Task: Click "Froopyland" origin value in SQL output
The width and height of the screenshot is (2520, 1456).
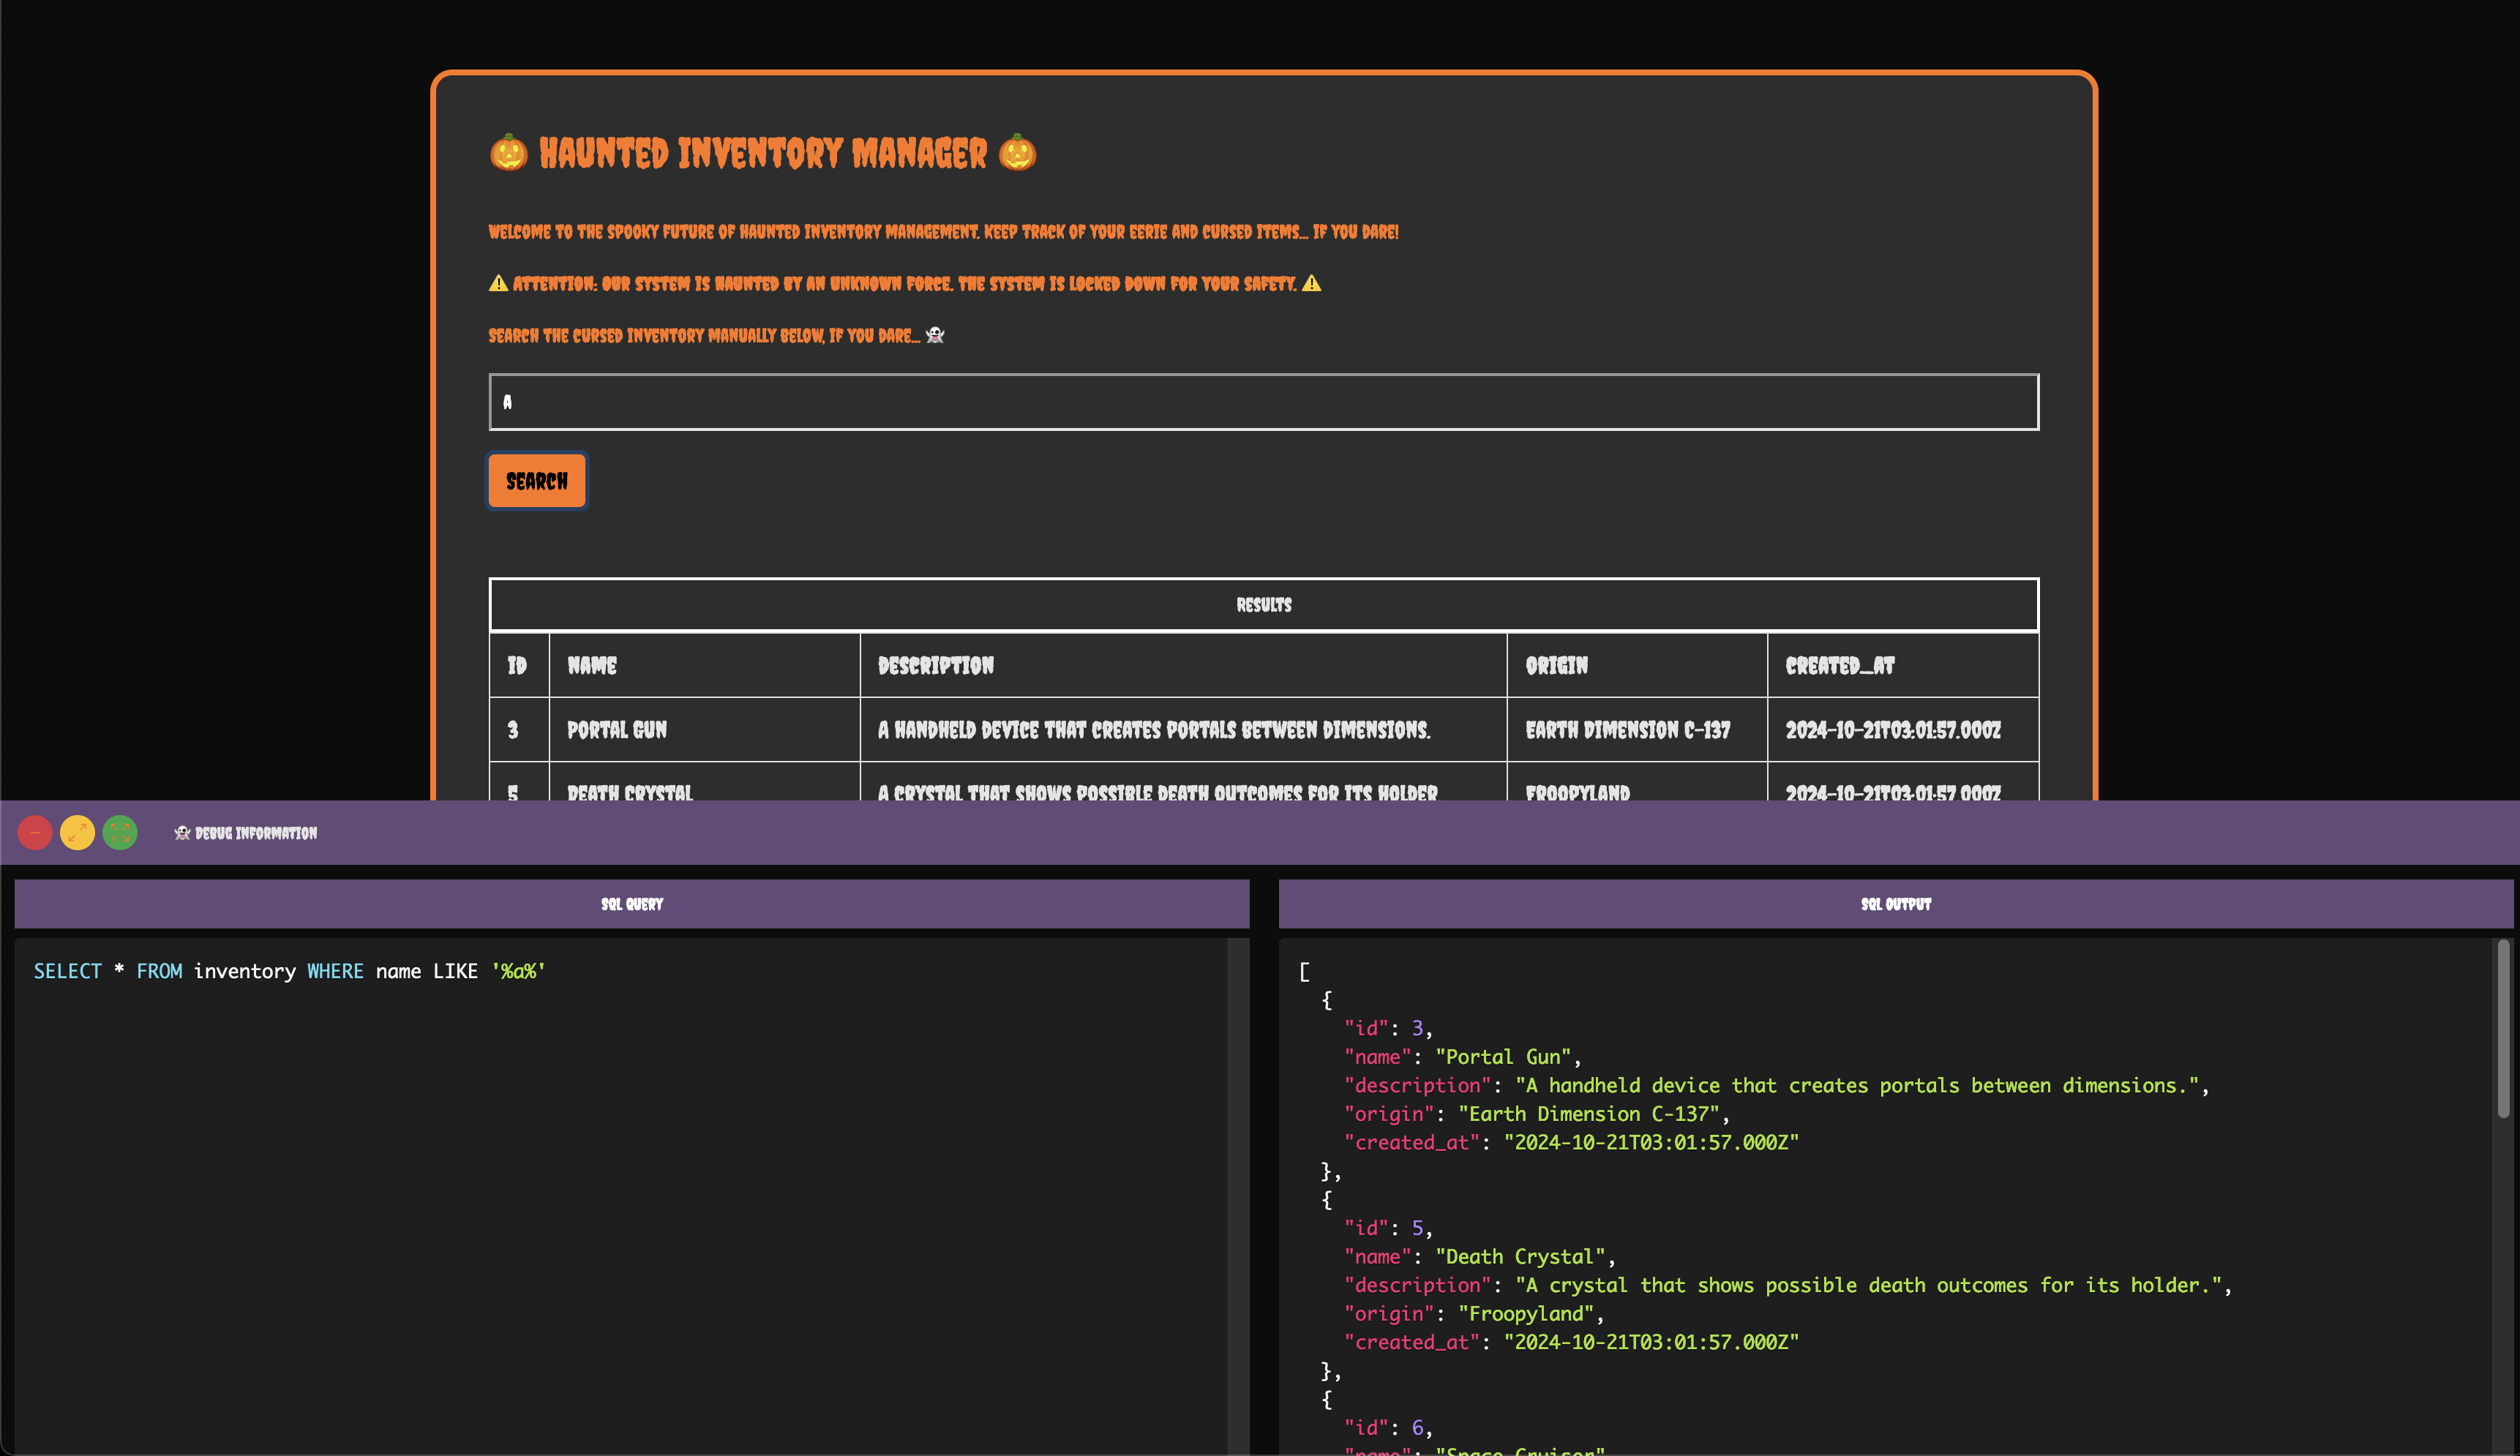Action: [x=1526, y=1314]
